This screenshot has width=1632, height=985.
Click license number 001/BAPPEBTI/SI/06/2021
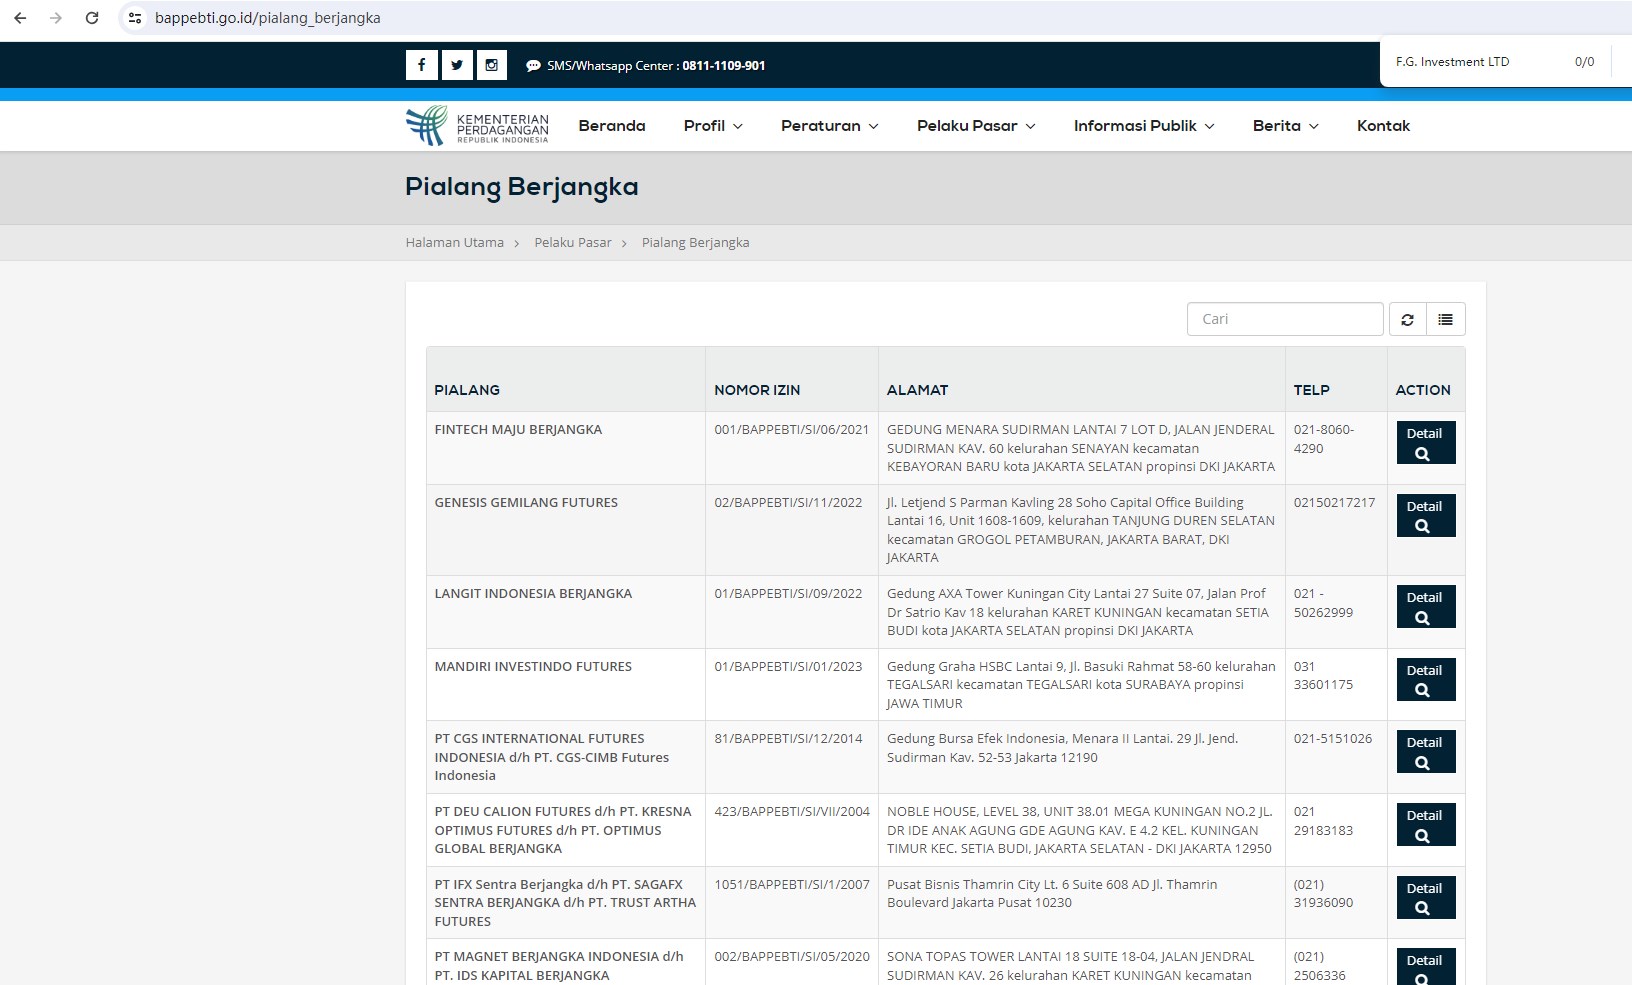[792, 430]
